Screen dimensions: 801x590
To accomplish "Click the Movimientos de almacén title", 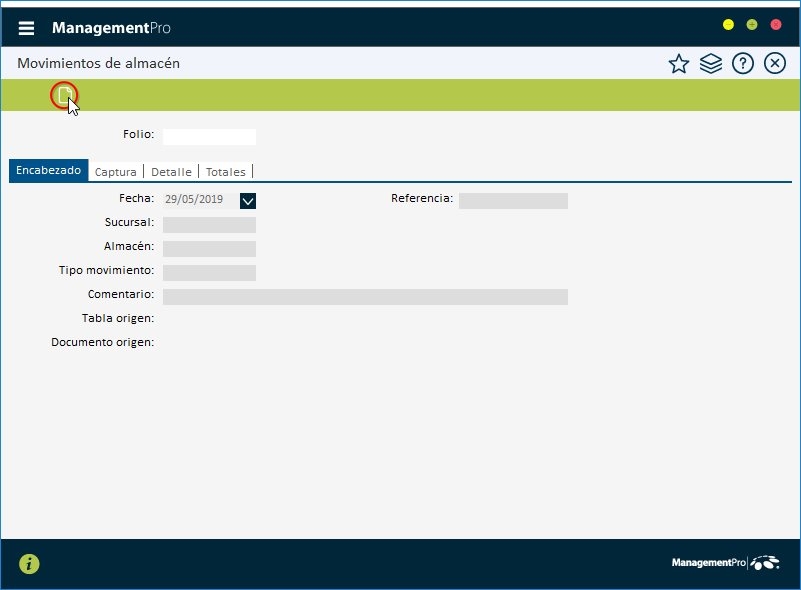I will (x=99, y=63).
